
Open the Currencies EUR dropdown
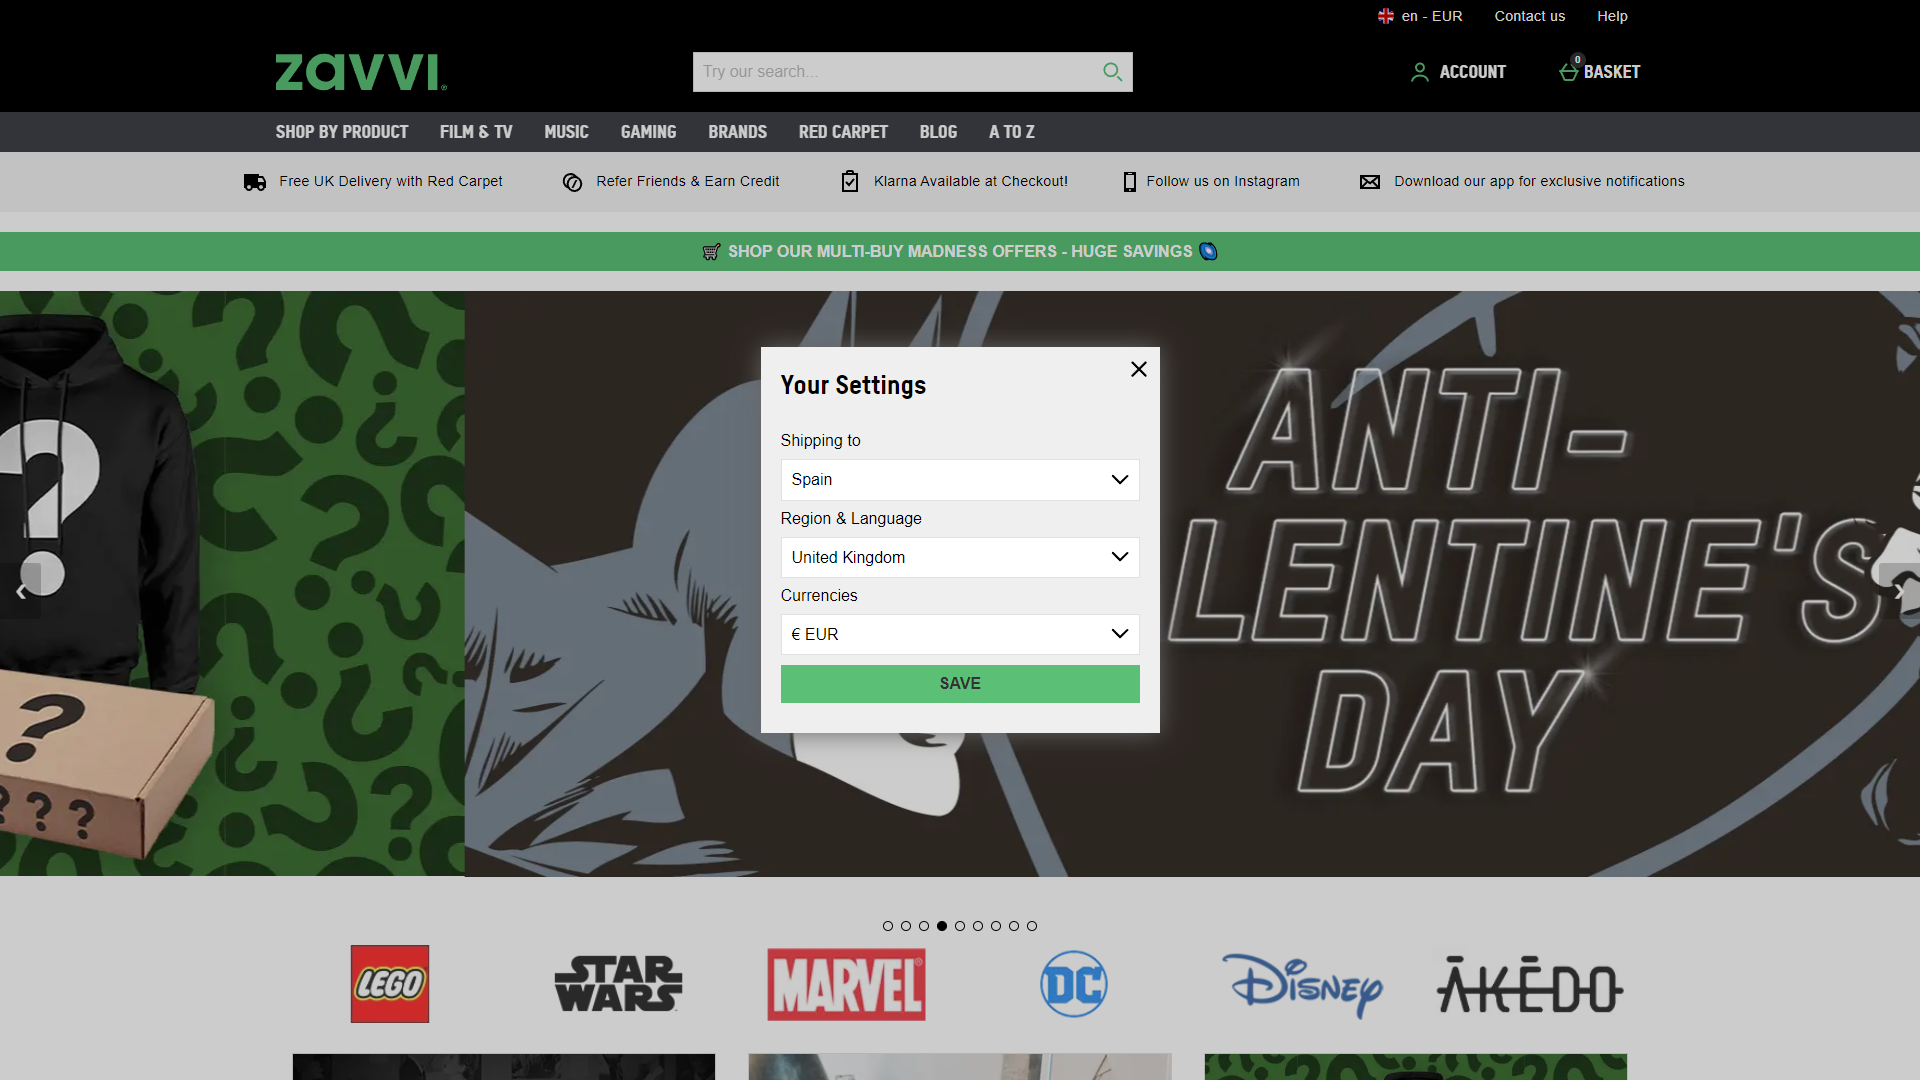(x=960, y=634)
